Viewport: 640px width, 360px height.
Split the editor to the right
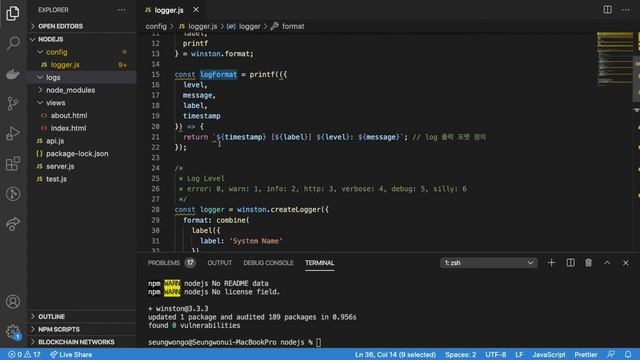pos(607,9)
